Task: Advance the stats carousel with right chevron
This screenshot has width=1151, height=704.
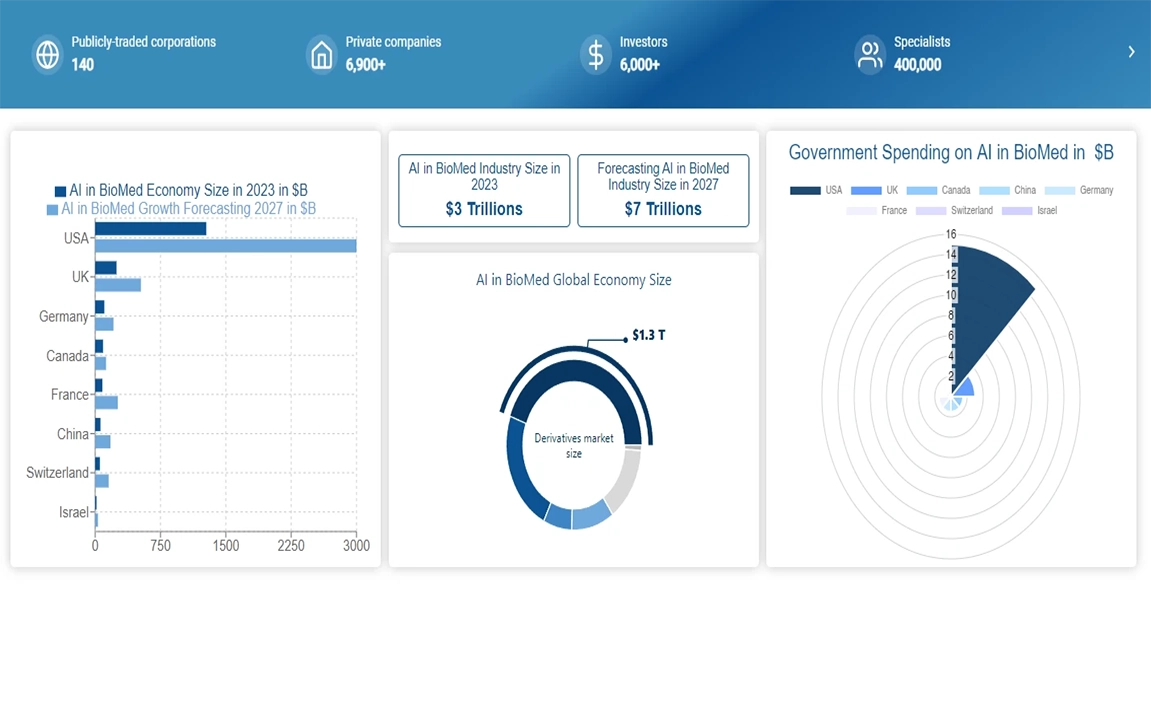Action: 1131,52
